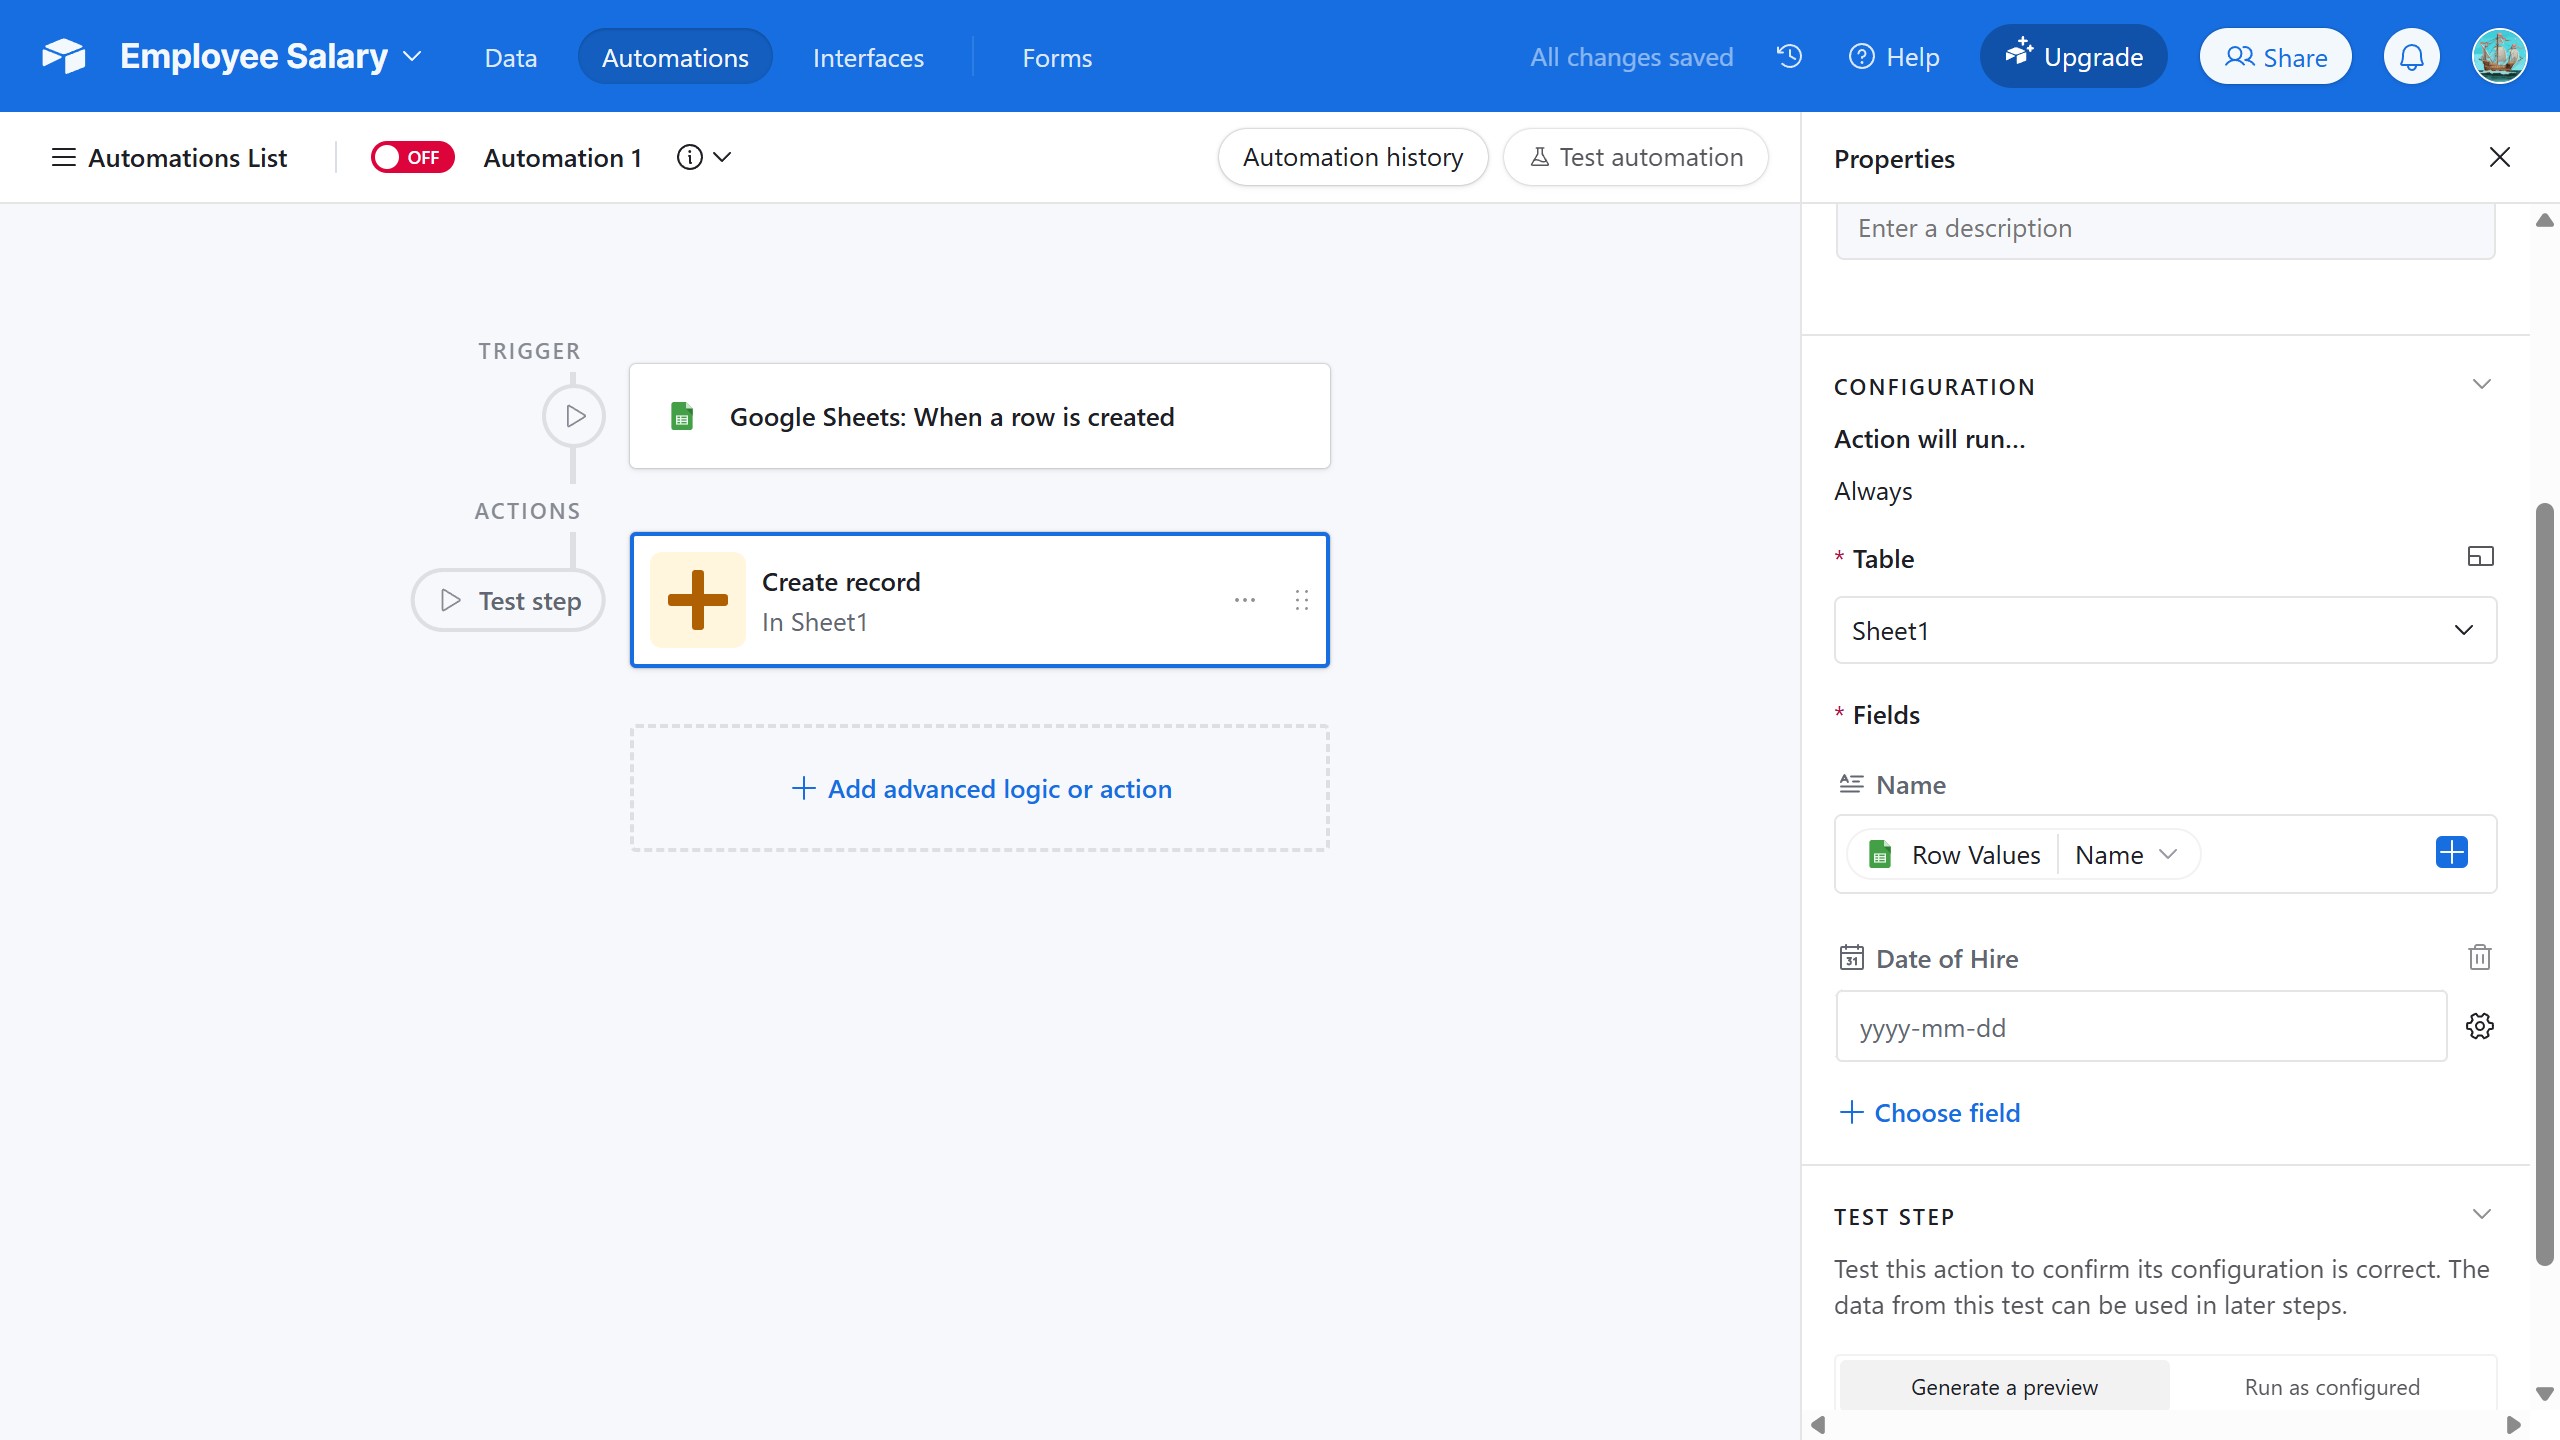
Task: Expand automation name chevron dropdown
Action: [x=722, y=157]
